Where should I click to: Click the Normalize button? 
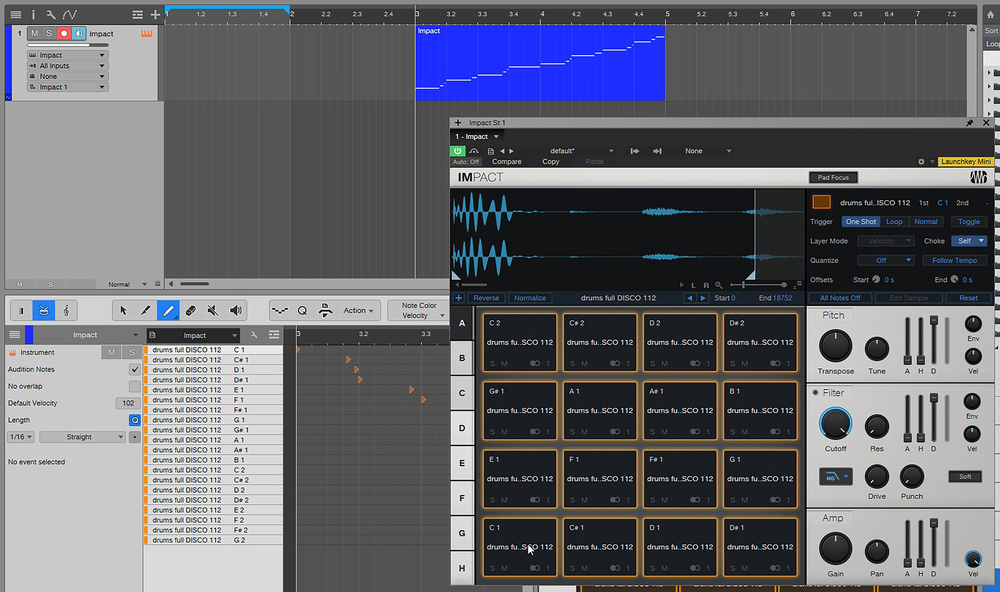[530, 298]
